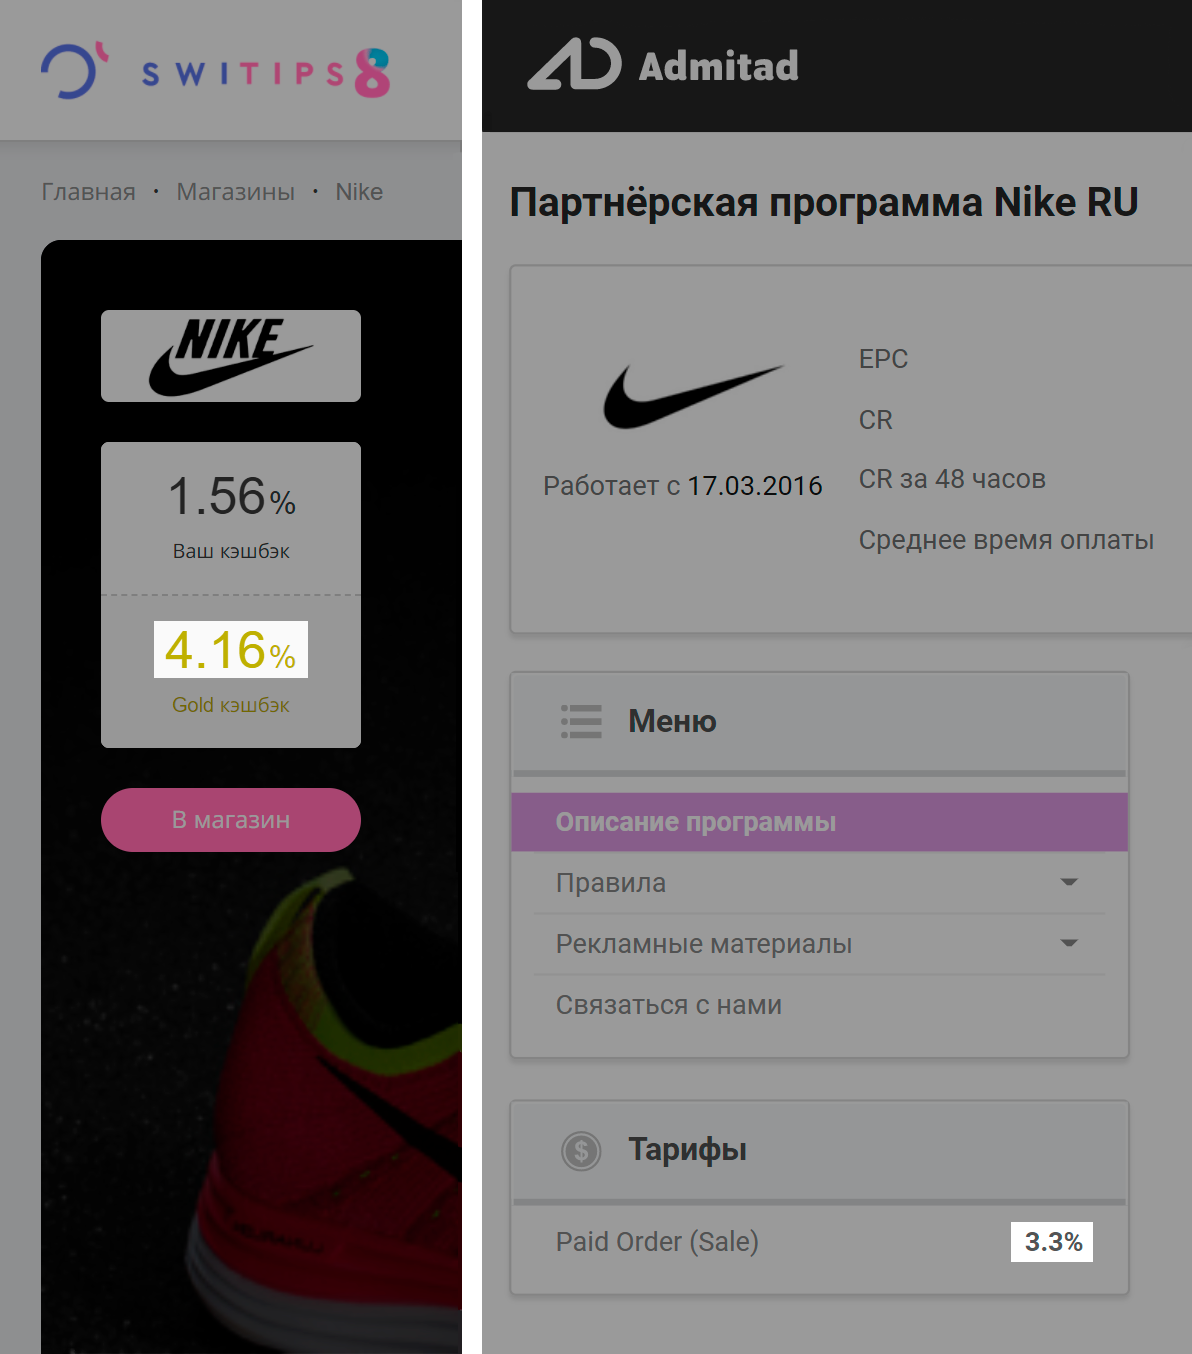Click the Nike swoosh logo in Admitad program card

692,396
